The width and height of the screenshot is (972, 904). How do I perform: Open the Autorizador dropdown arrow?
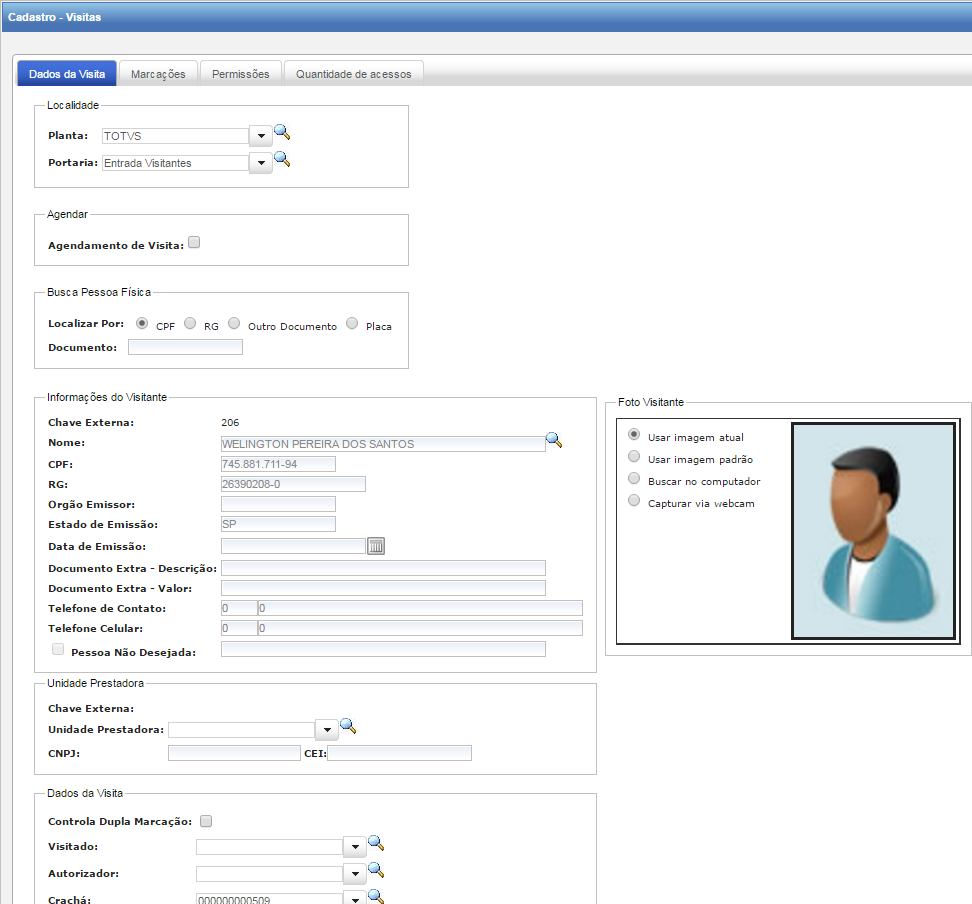[x=355, y=874]
